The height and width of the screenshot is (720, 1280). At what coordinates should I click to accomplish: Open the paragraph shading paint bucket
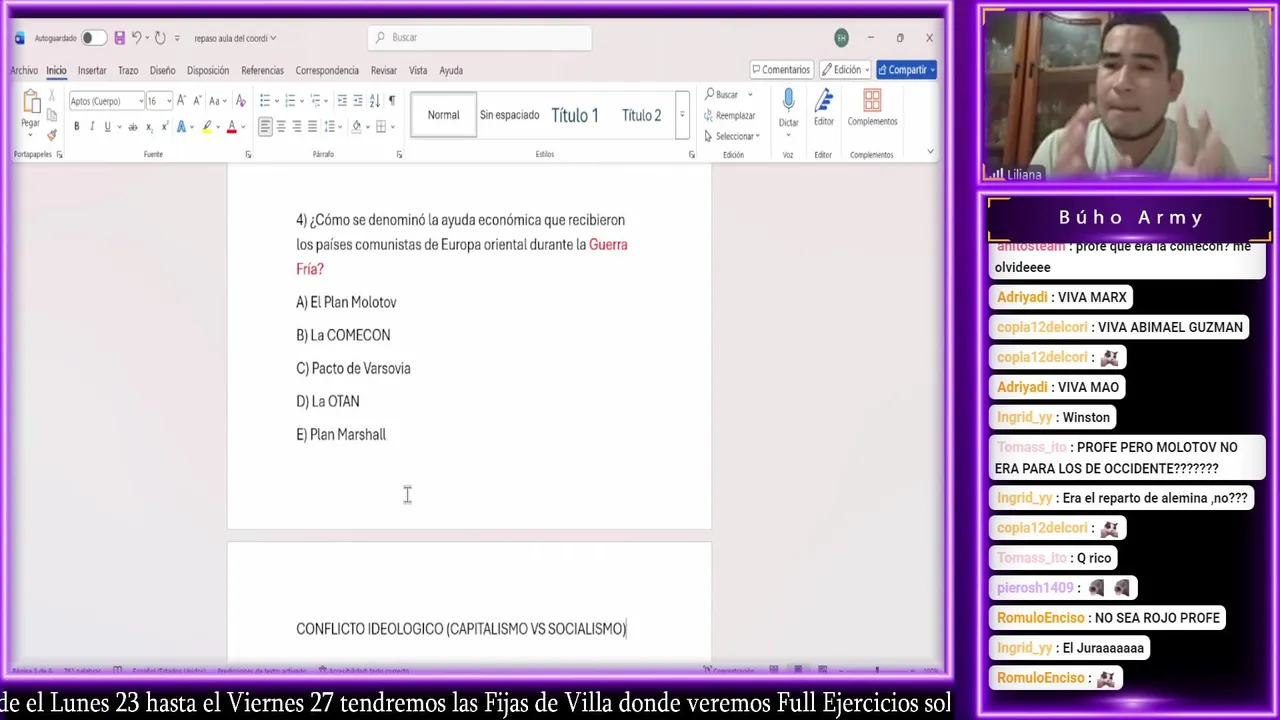(x=356, y=127)
